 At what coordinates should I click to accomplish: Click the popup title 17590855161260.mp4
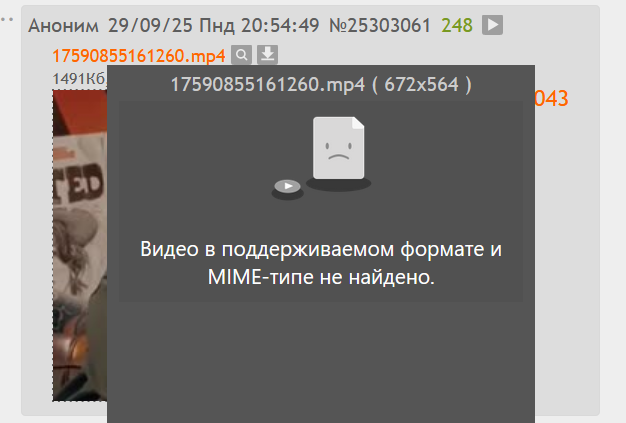click(x=268, y=85)
